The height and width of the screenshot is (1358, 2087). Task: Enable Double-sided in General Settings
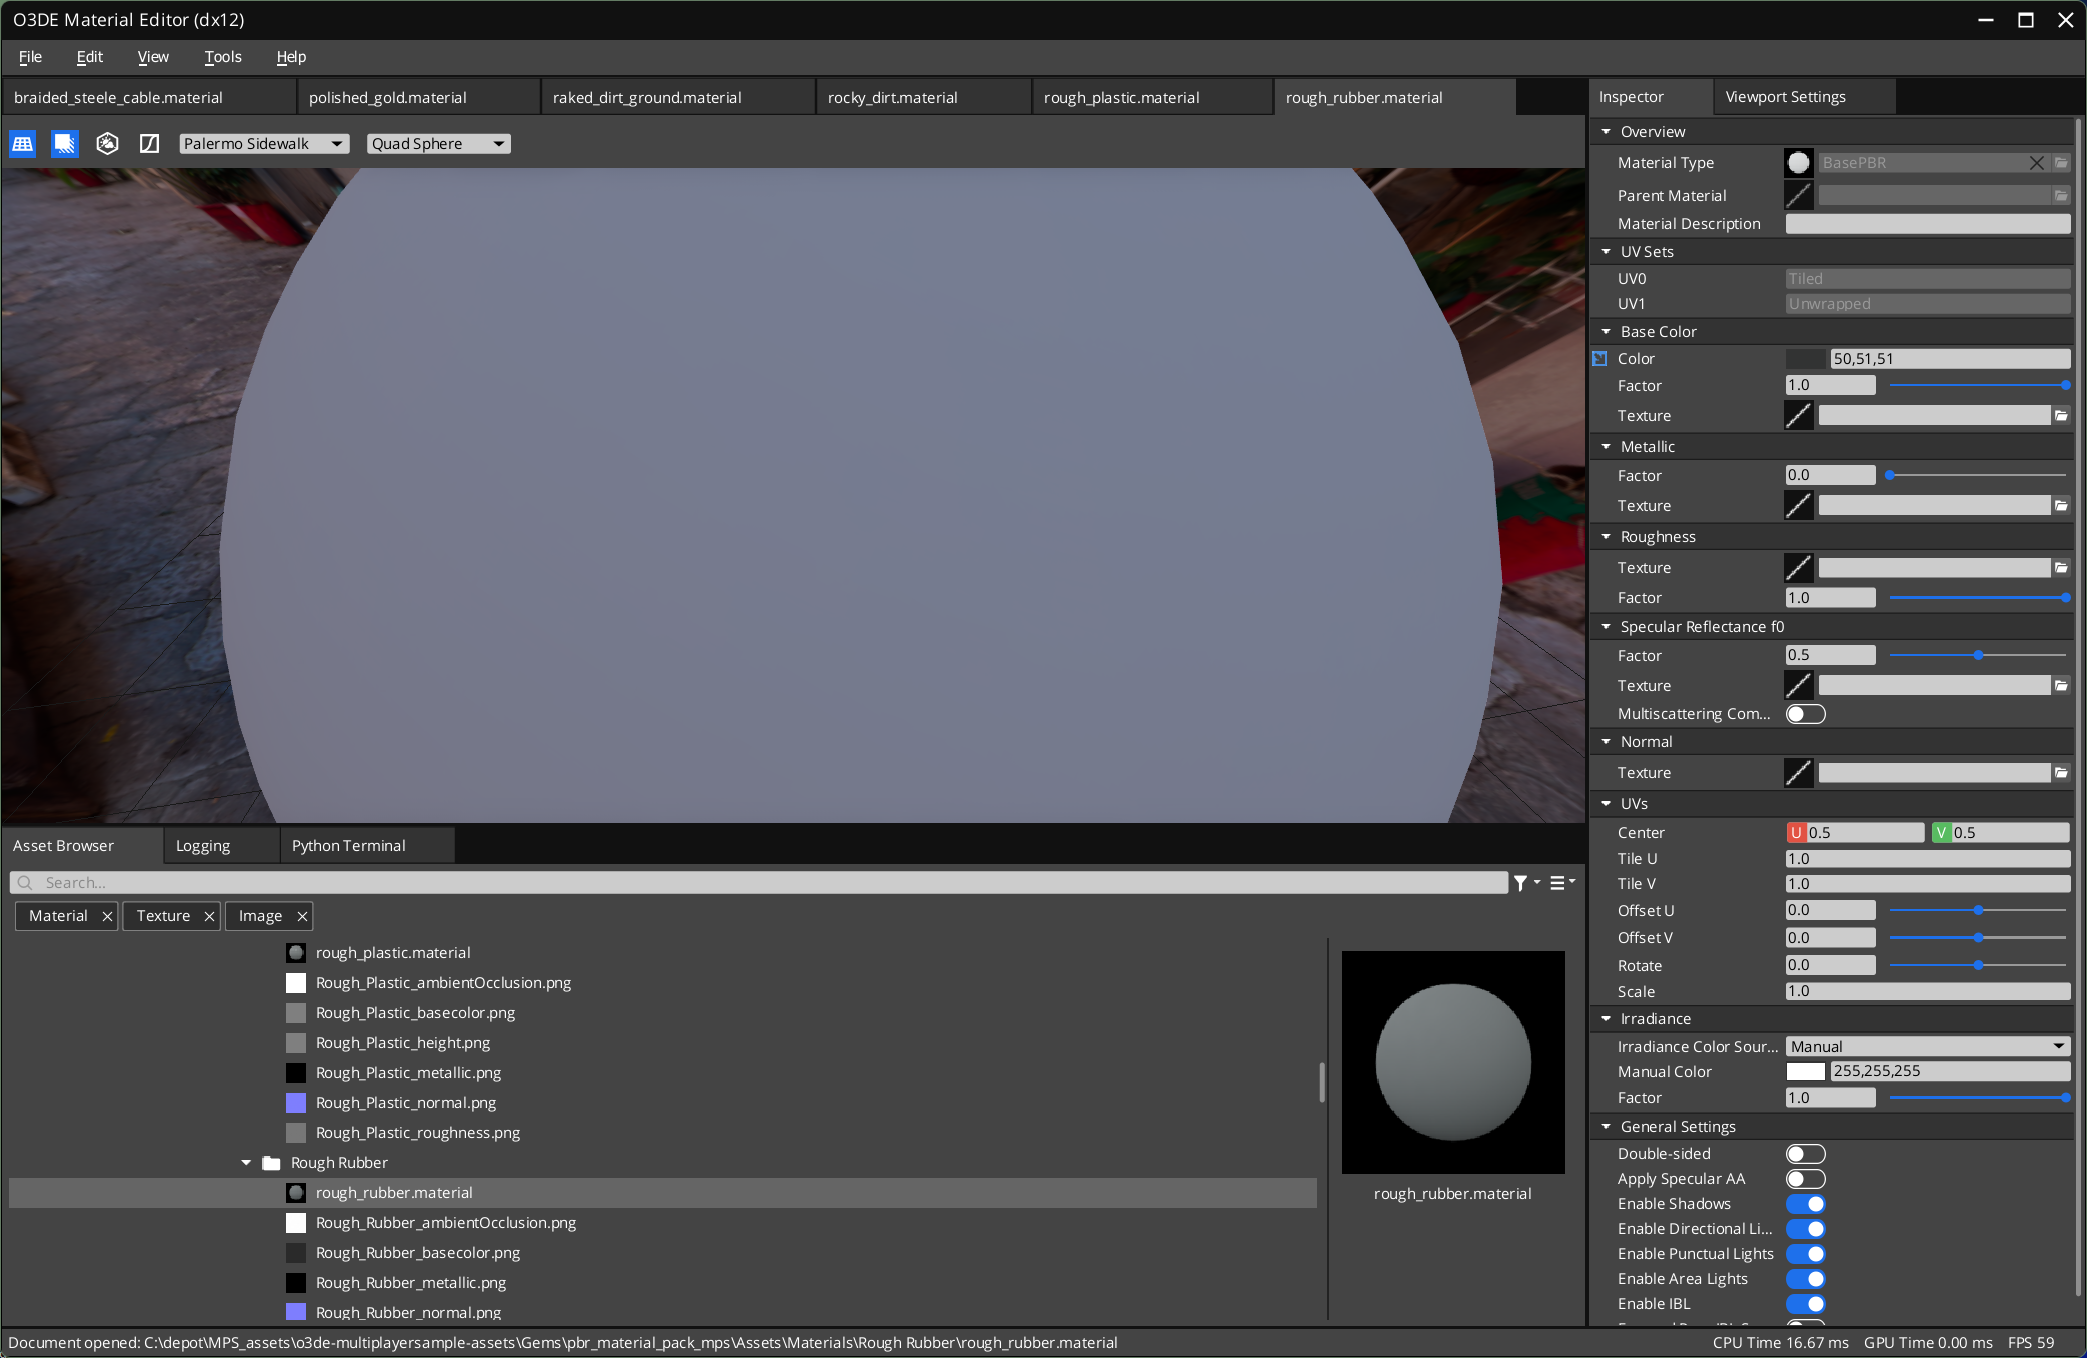pos(1805,1153)
